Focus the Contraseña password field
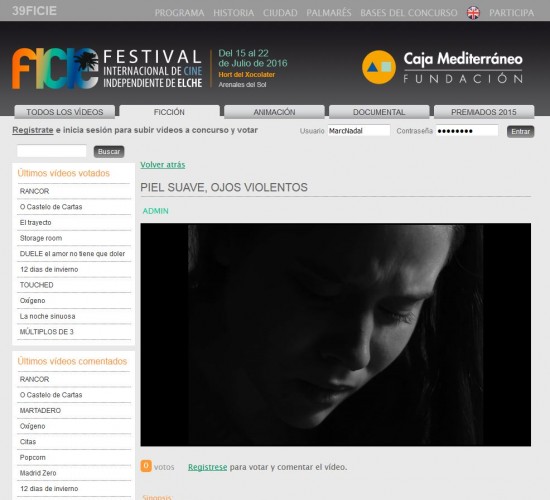Viewport: 550px width, 500px height. tap(467, 131)
